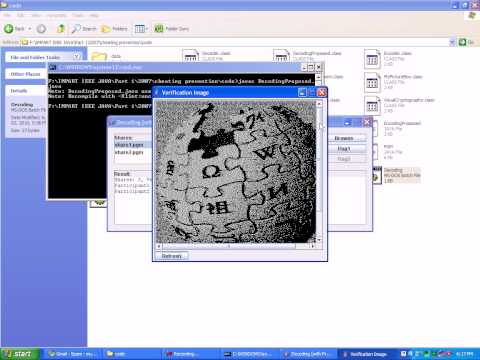This screenshot has width=480, height=360.
Task: Click the green Go button beside address bar
Action: point(466,42)
